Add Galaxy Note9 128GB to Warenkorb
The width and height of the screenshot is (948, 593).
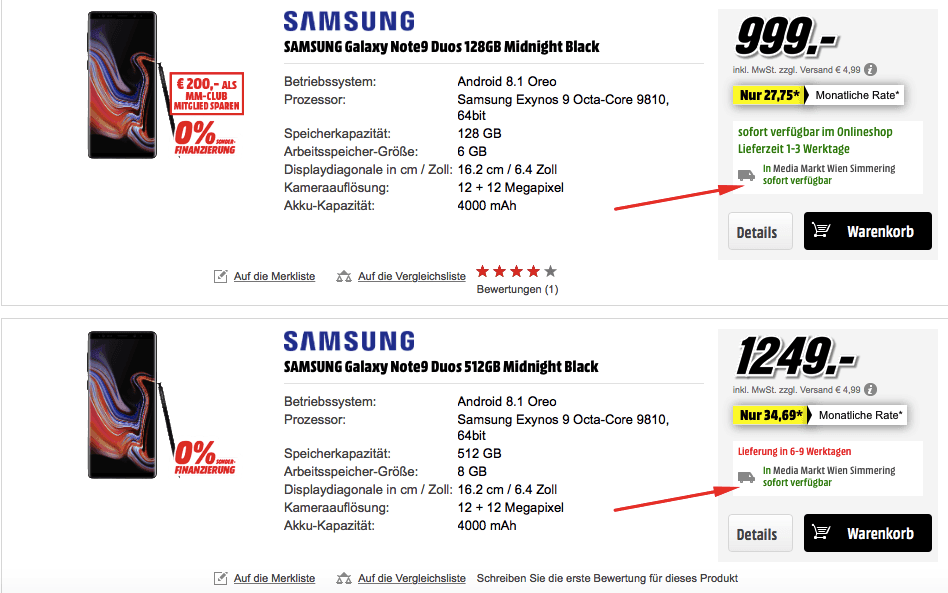tap(868, 231)
